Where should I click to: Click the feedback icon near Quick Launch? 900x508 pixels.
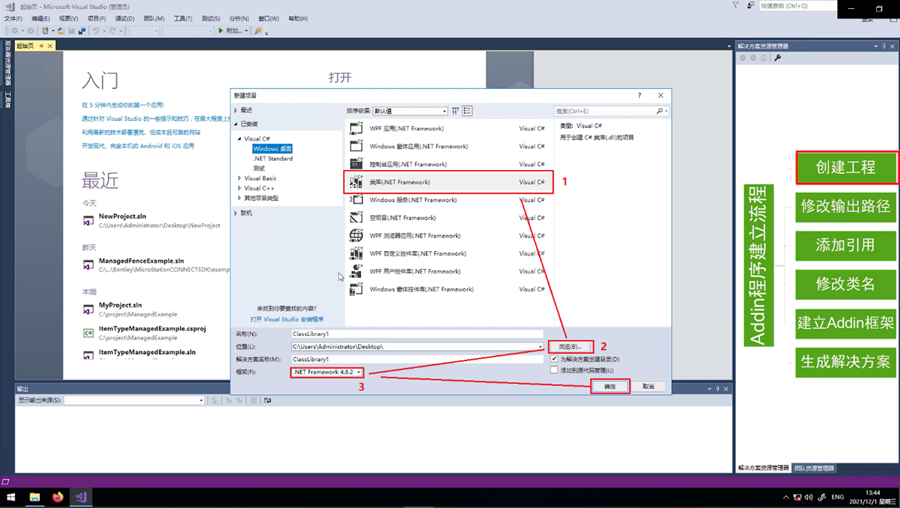[x=751, y=5]
